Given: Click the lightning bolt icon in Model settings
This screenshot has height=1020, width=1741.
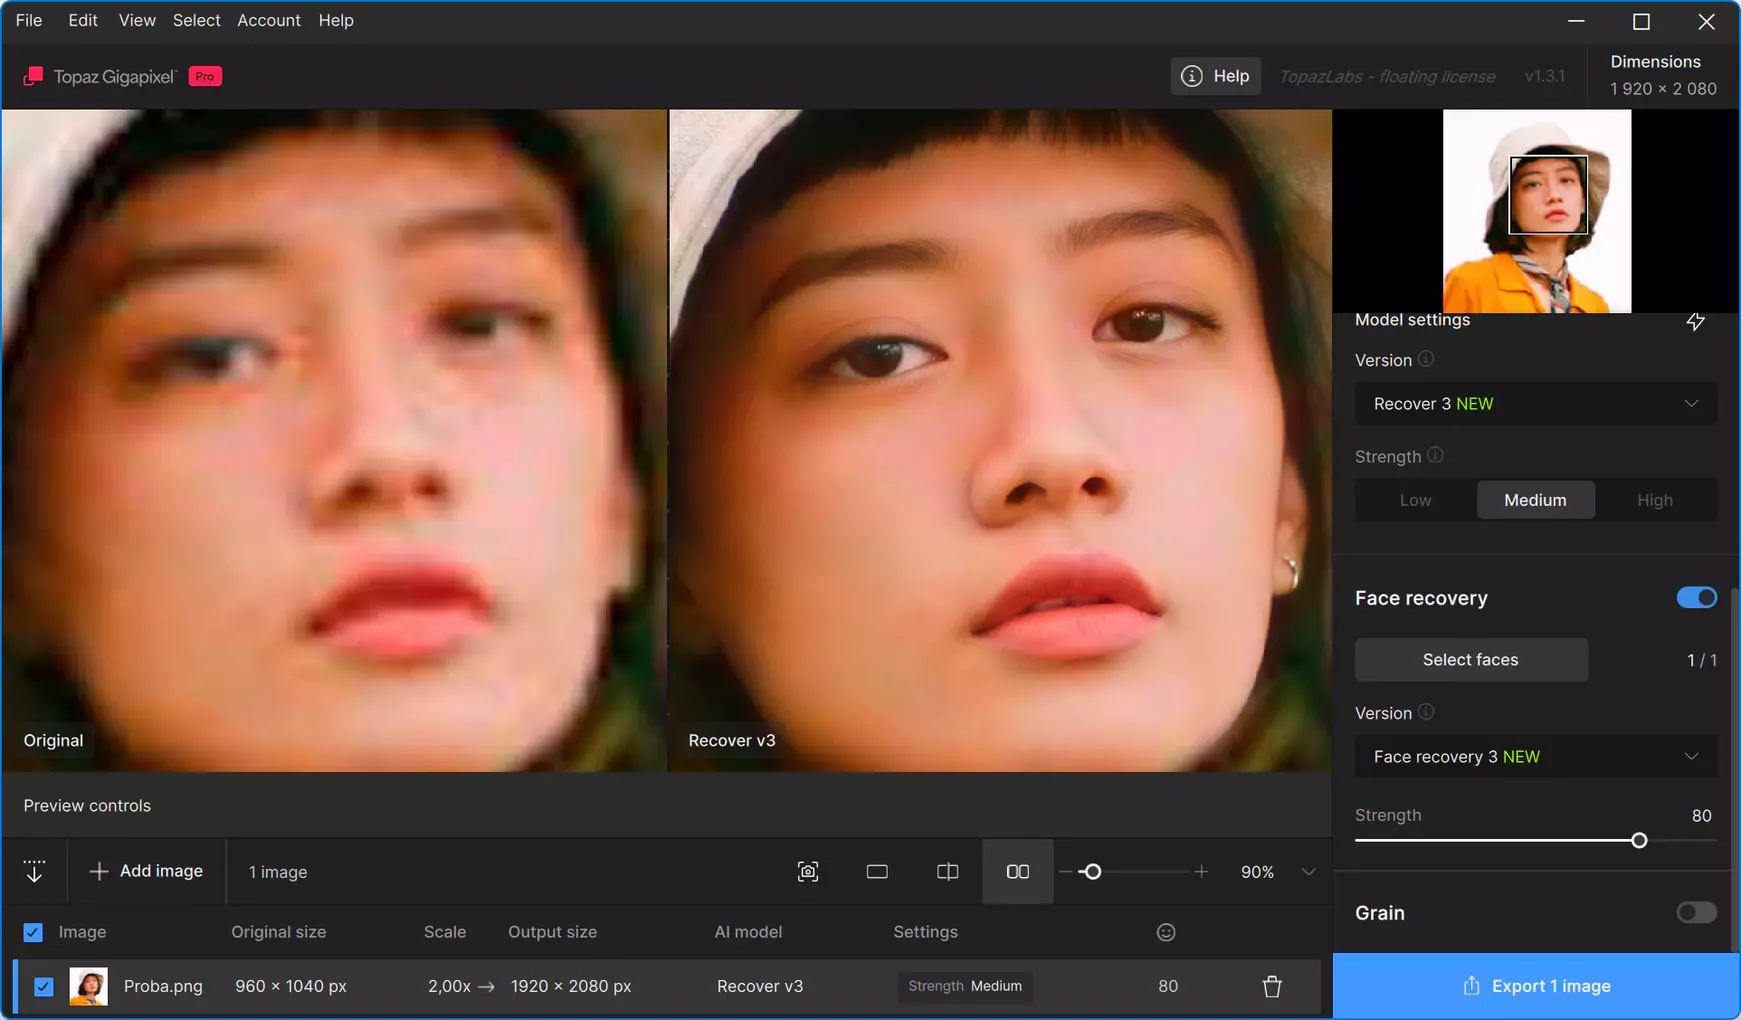Looking at the screenshot, I should [1695, 321].
